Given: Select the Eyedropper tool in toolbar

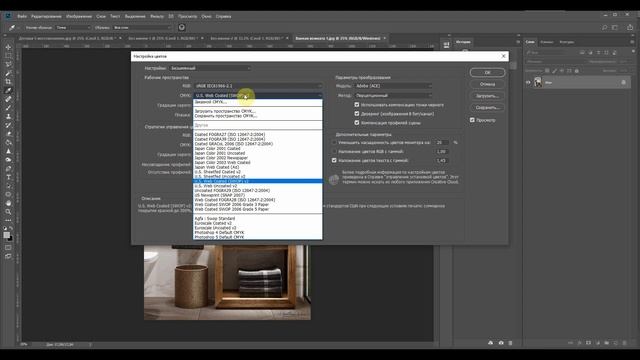Looking at the screenshot, I should (8, 91).
